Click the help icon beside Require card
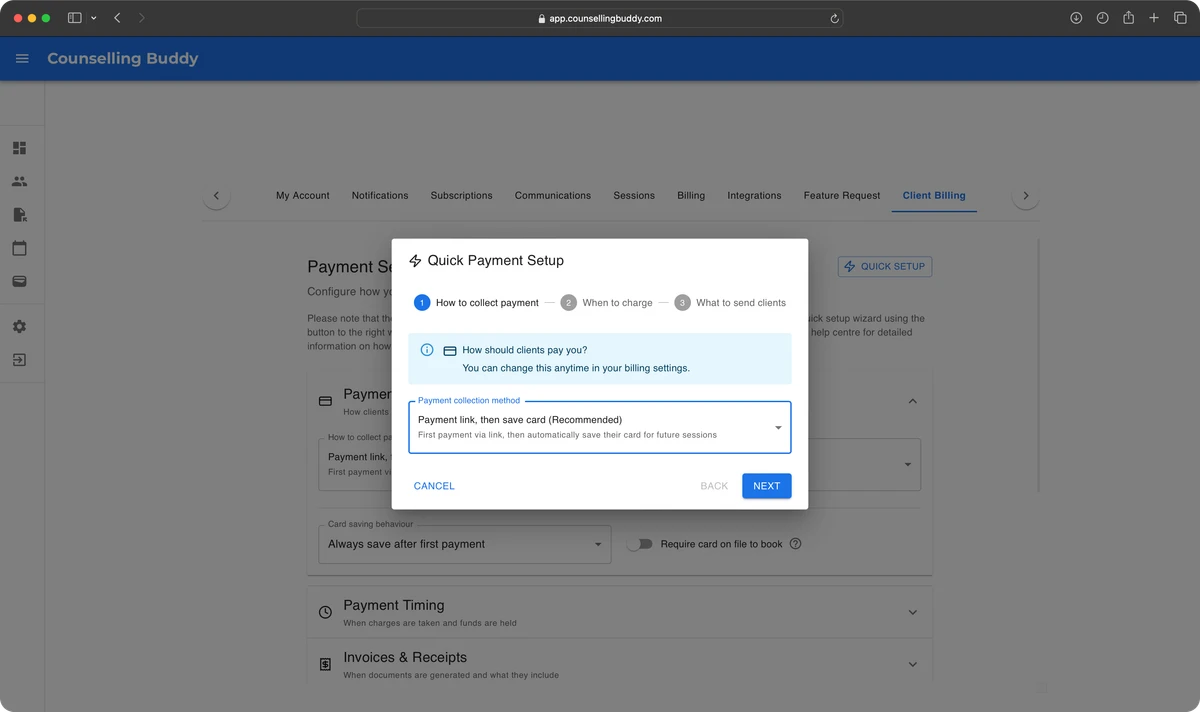1200x712 pixels. point(795,544)
